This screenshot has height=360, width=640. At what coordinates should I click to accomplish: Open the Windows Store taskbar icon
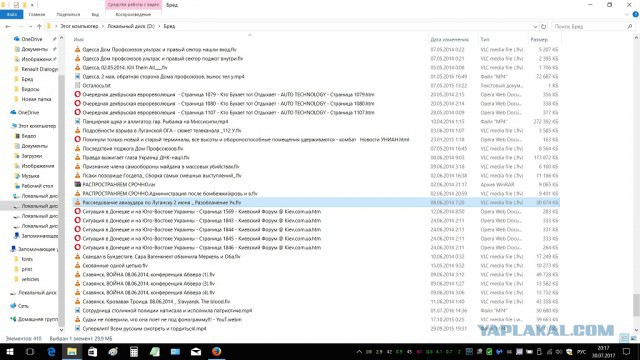click(x=93, y=351)
